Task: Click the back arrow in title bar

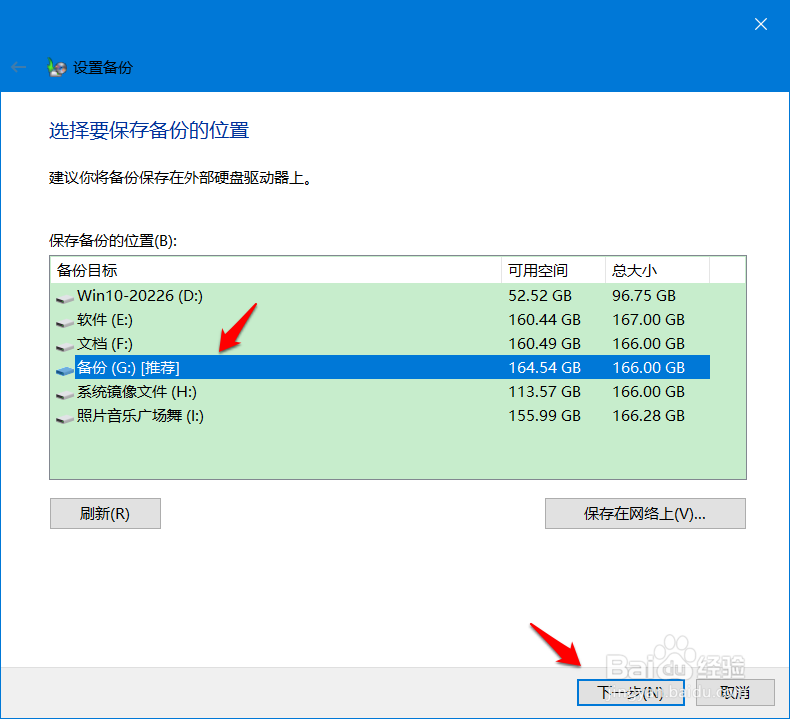Action: tap(19, 67)
